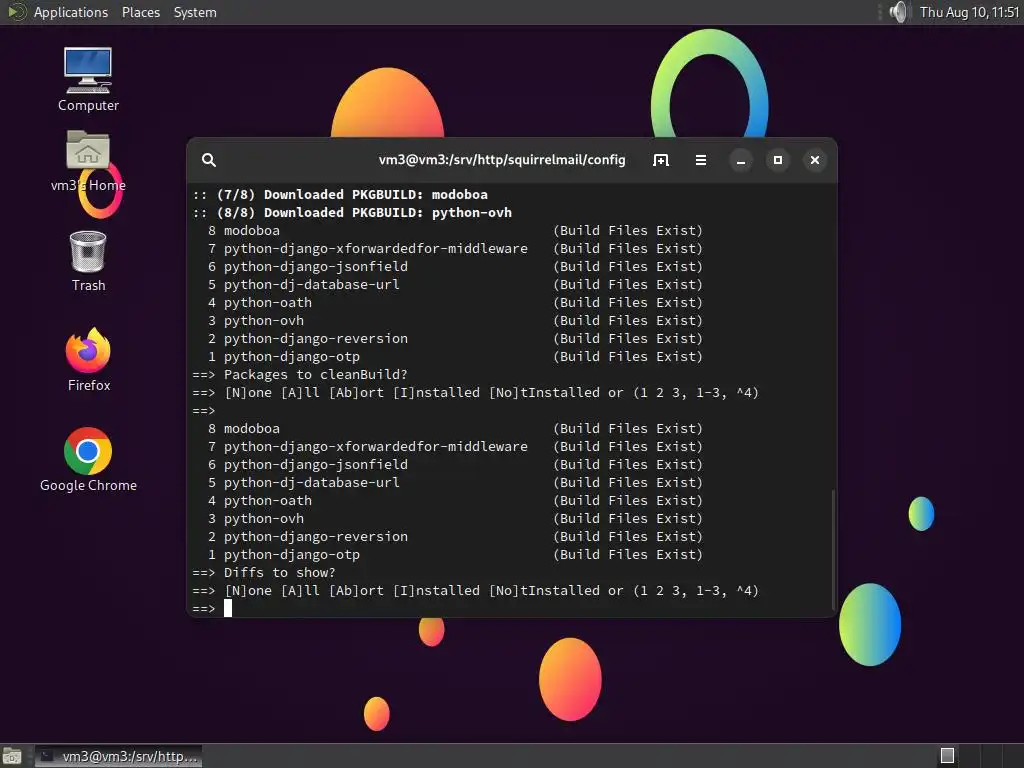Maximize the terminal window

778,160
